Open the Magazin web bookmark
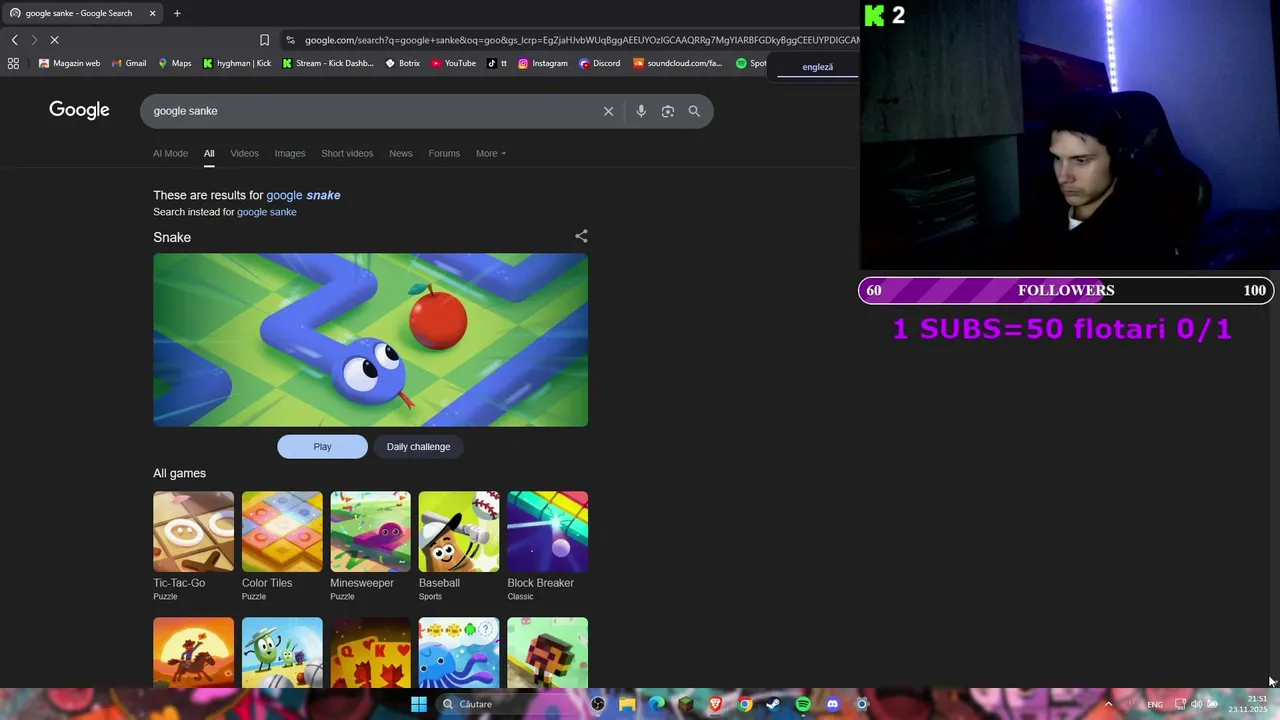 [69, 63]
